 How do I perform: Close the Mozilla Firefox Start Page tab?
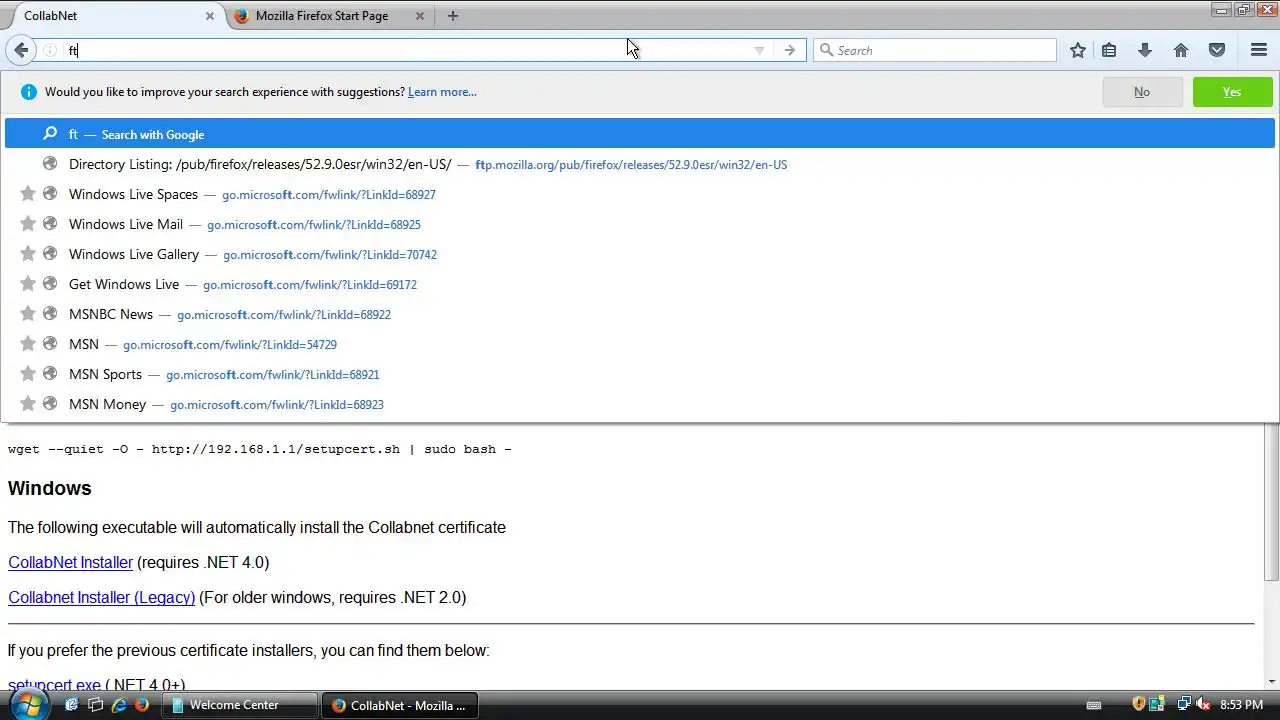coord(420,16)
